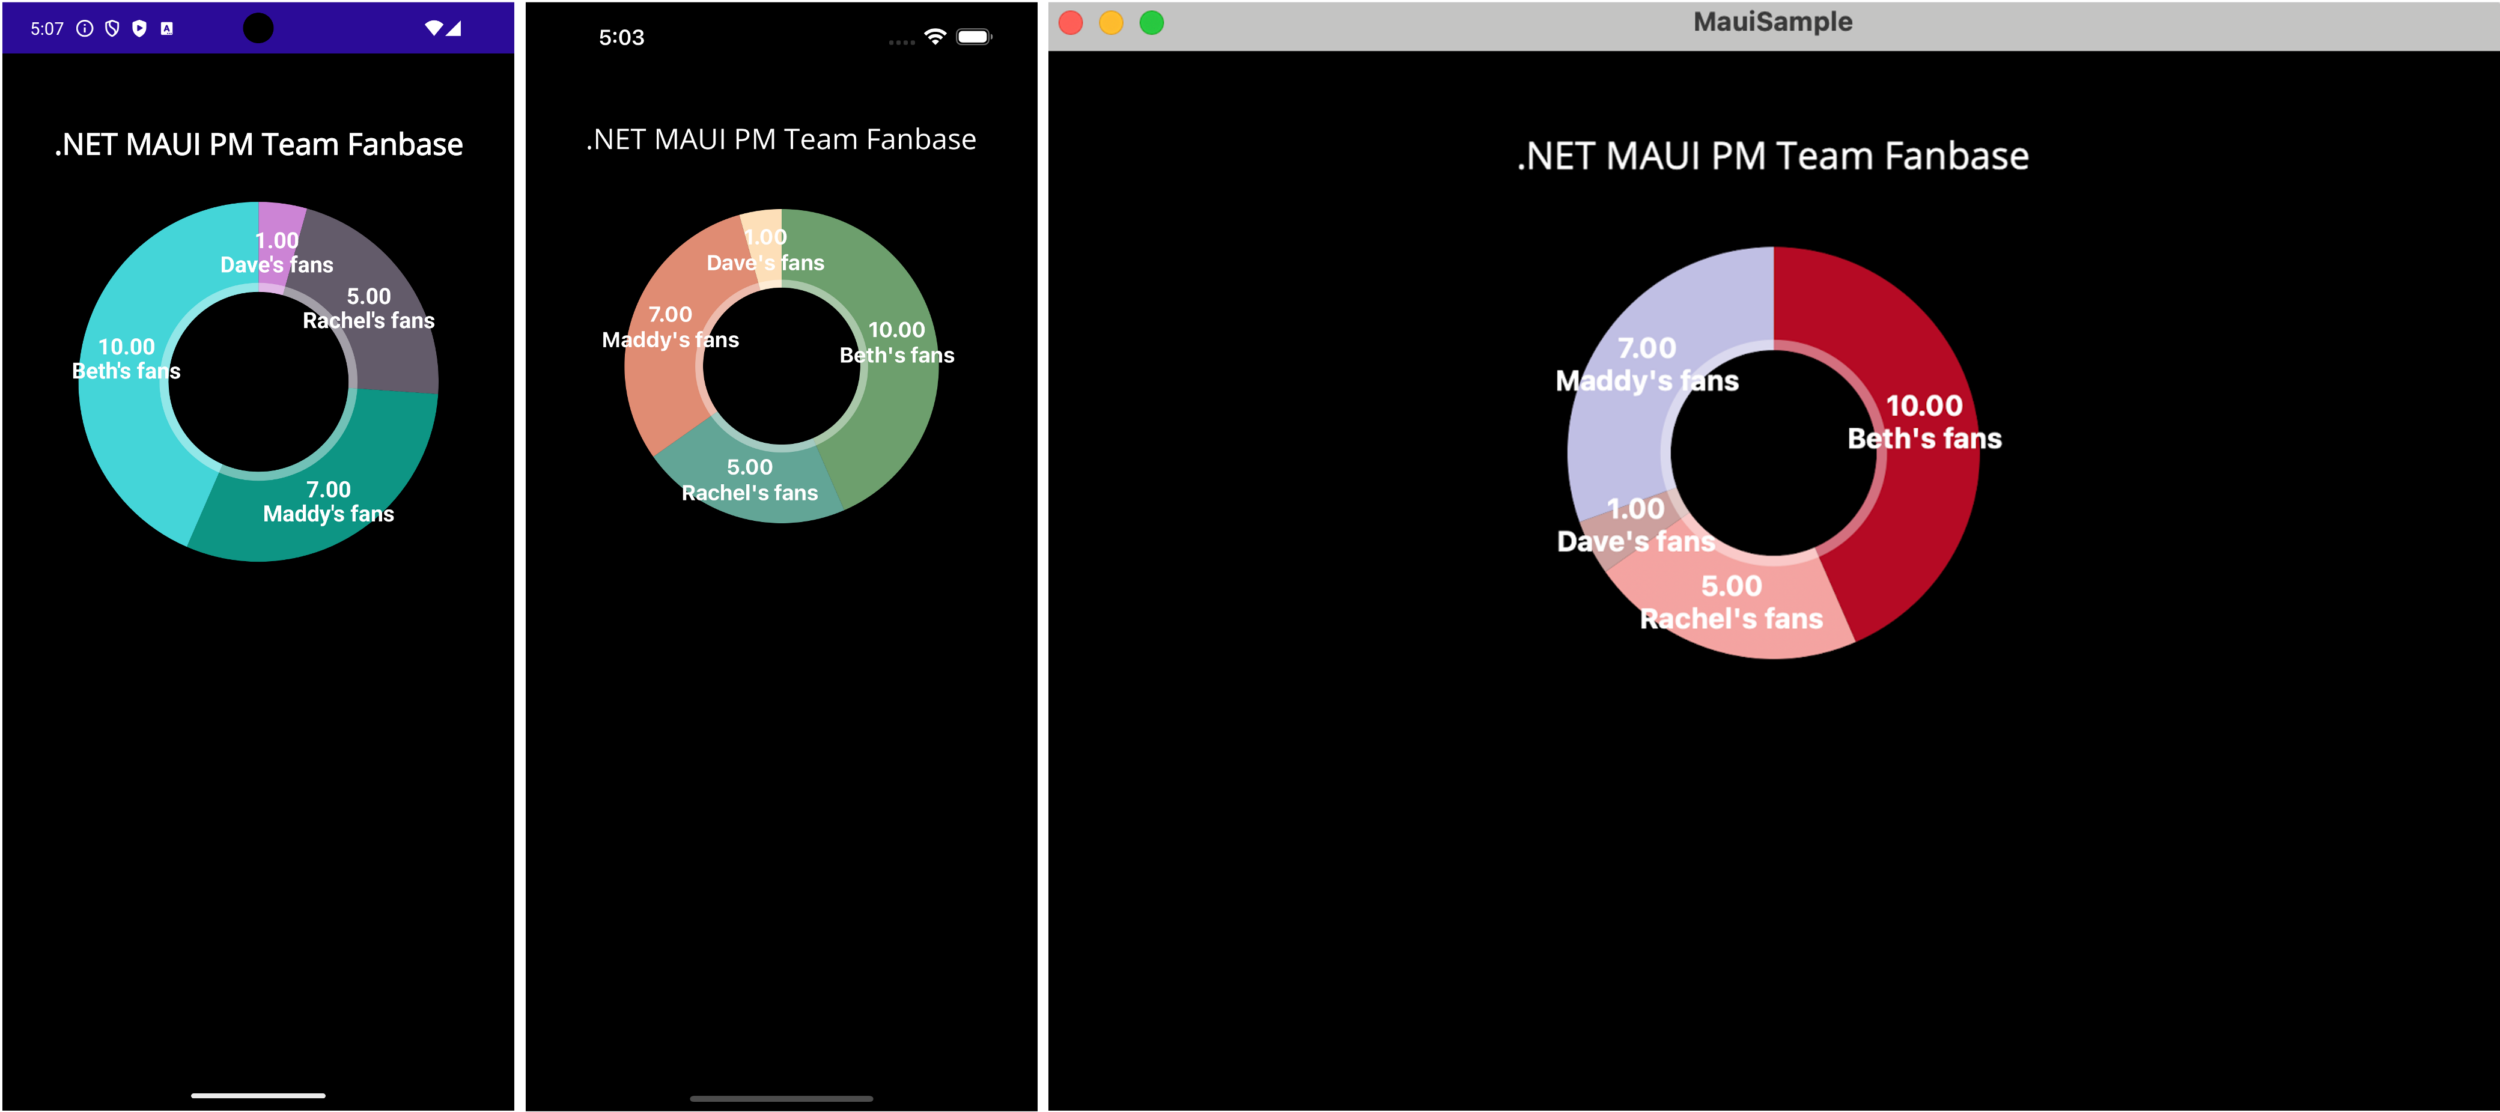Click the MauiSample window title
Image resolution: width=2500 pixels, height=1112 pixels.
(1772, 22)
